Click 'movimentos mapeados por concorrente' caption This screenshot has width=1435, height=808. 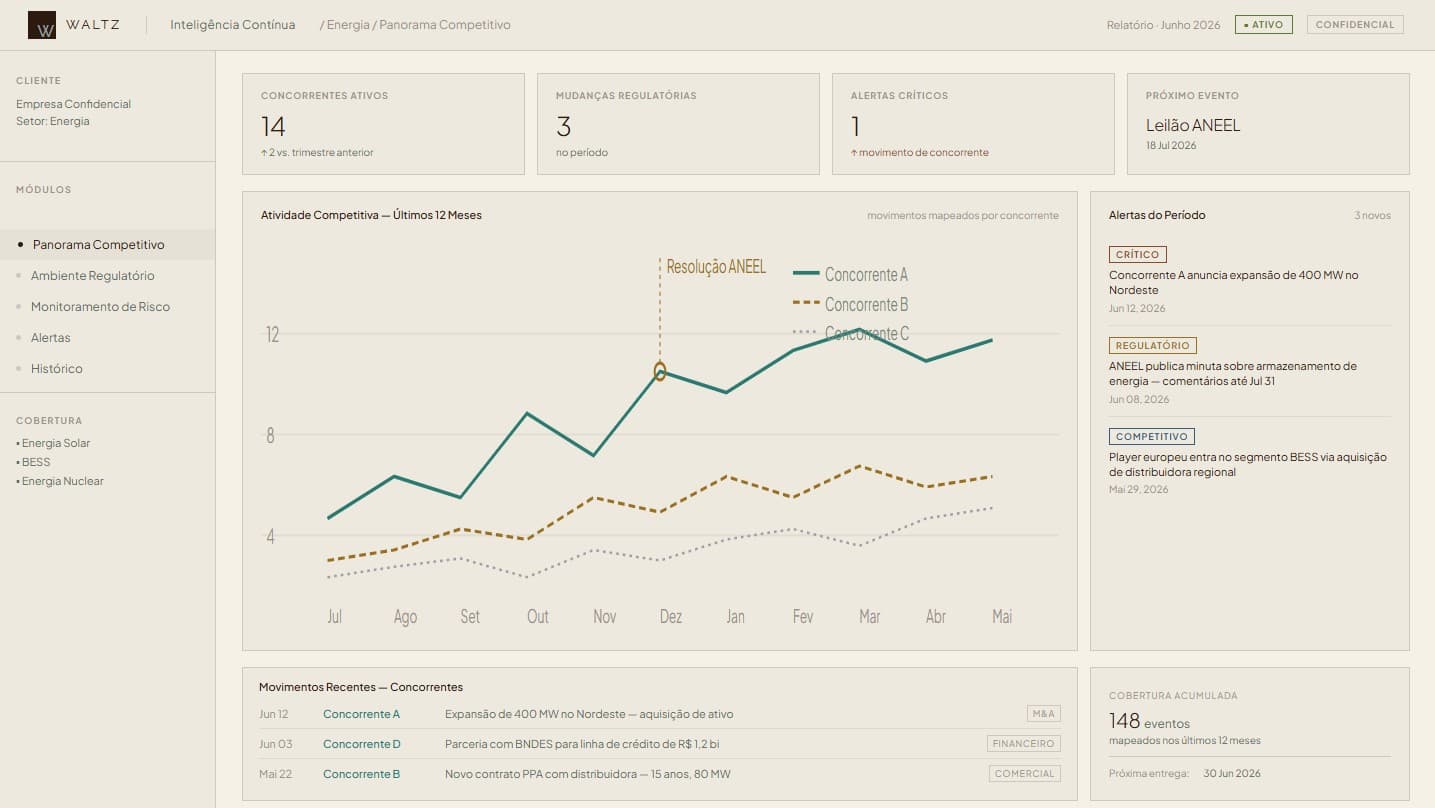(963, 216)
